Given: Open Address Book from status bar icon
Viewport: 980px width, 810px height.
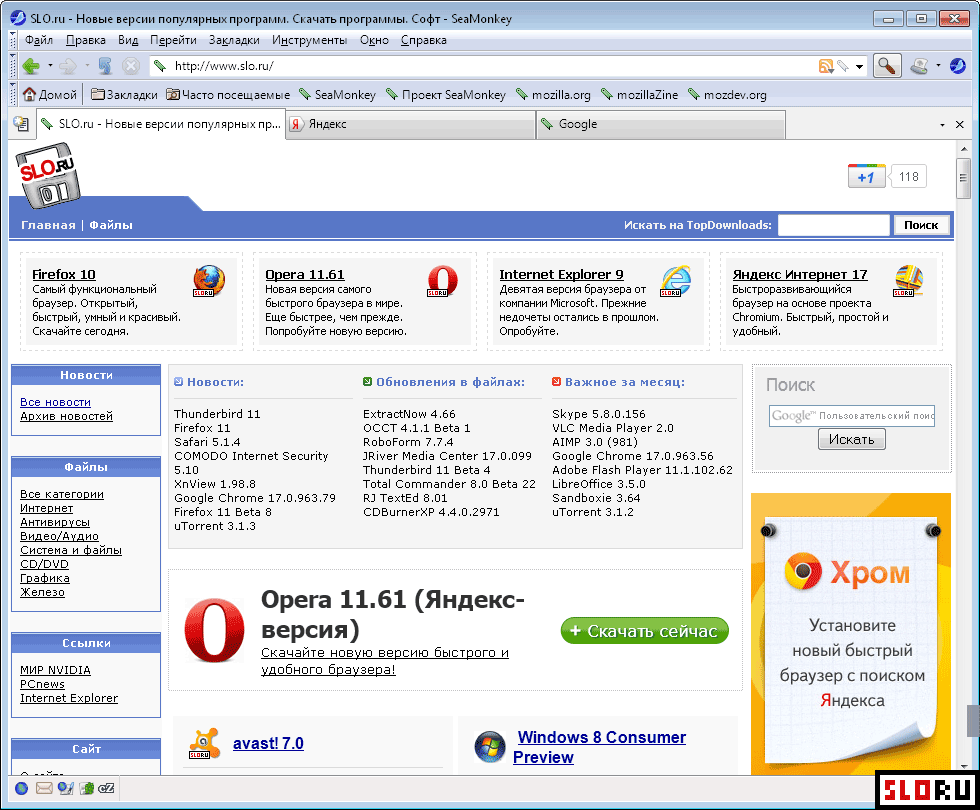Looking at the screenshot, I should (x=86, y=788).
